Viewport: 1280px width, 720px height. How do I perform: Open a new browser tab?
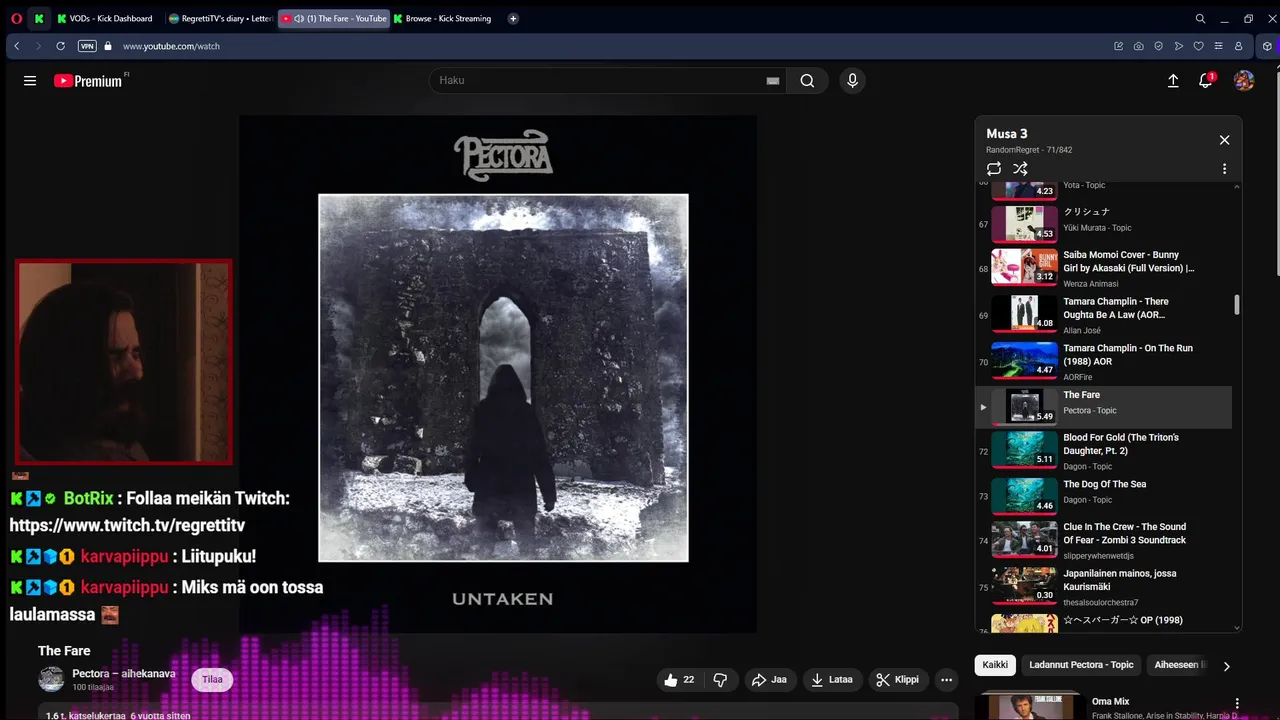(513, 18)
